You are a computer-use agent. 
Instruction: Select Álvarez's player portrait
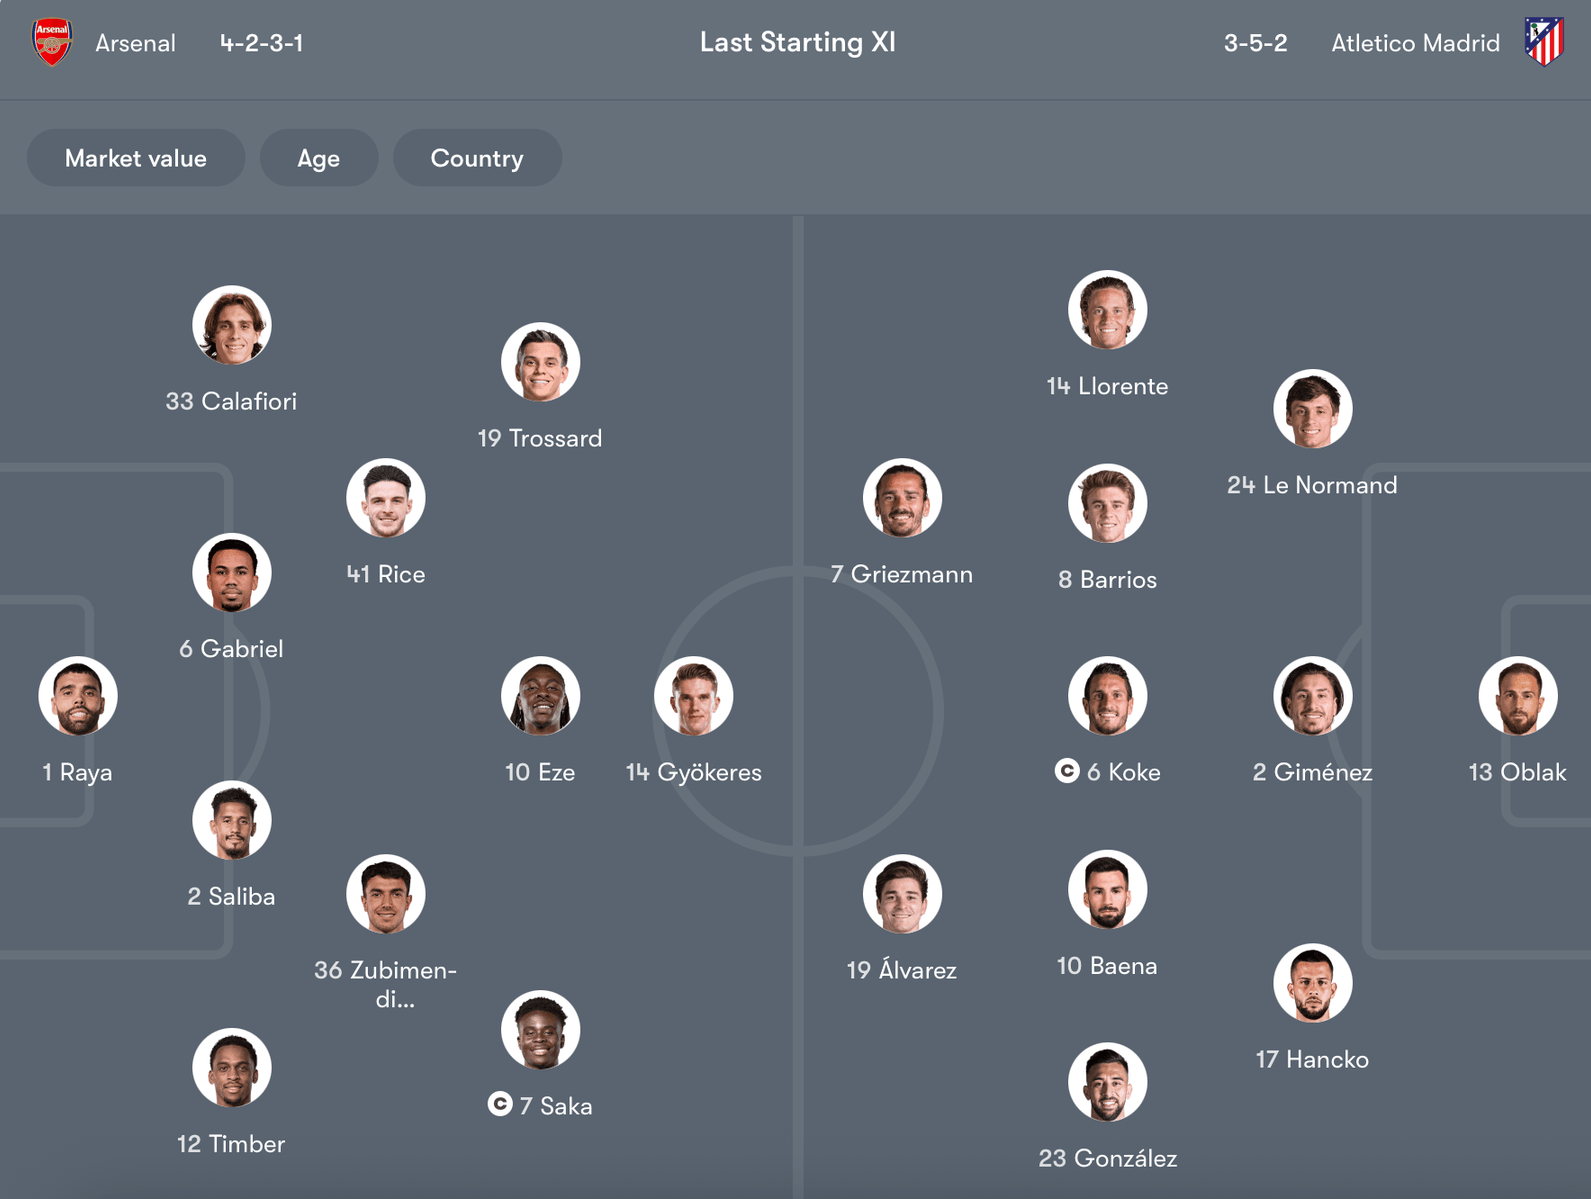click(x=902, y=894)
